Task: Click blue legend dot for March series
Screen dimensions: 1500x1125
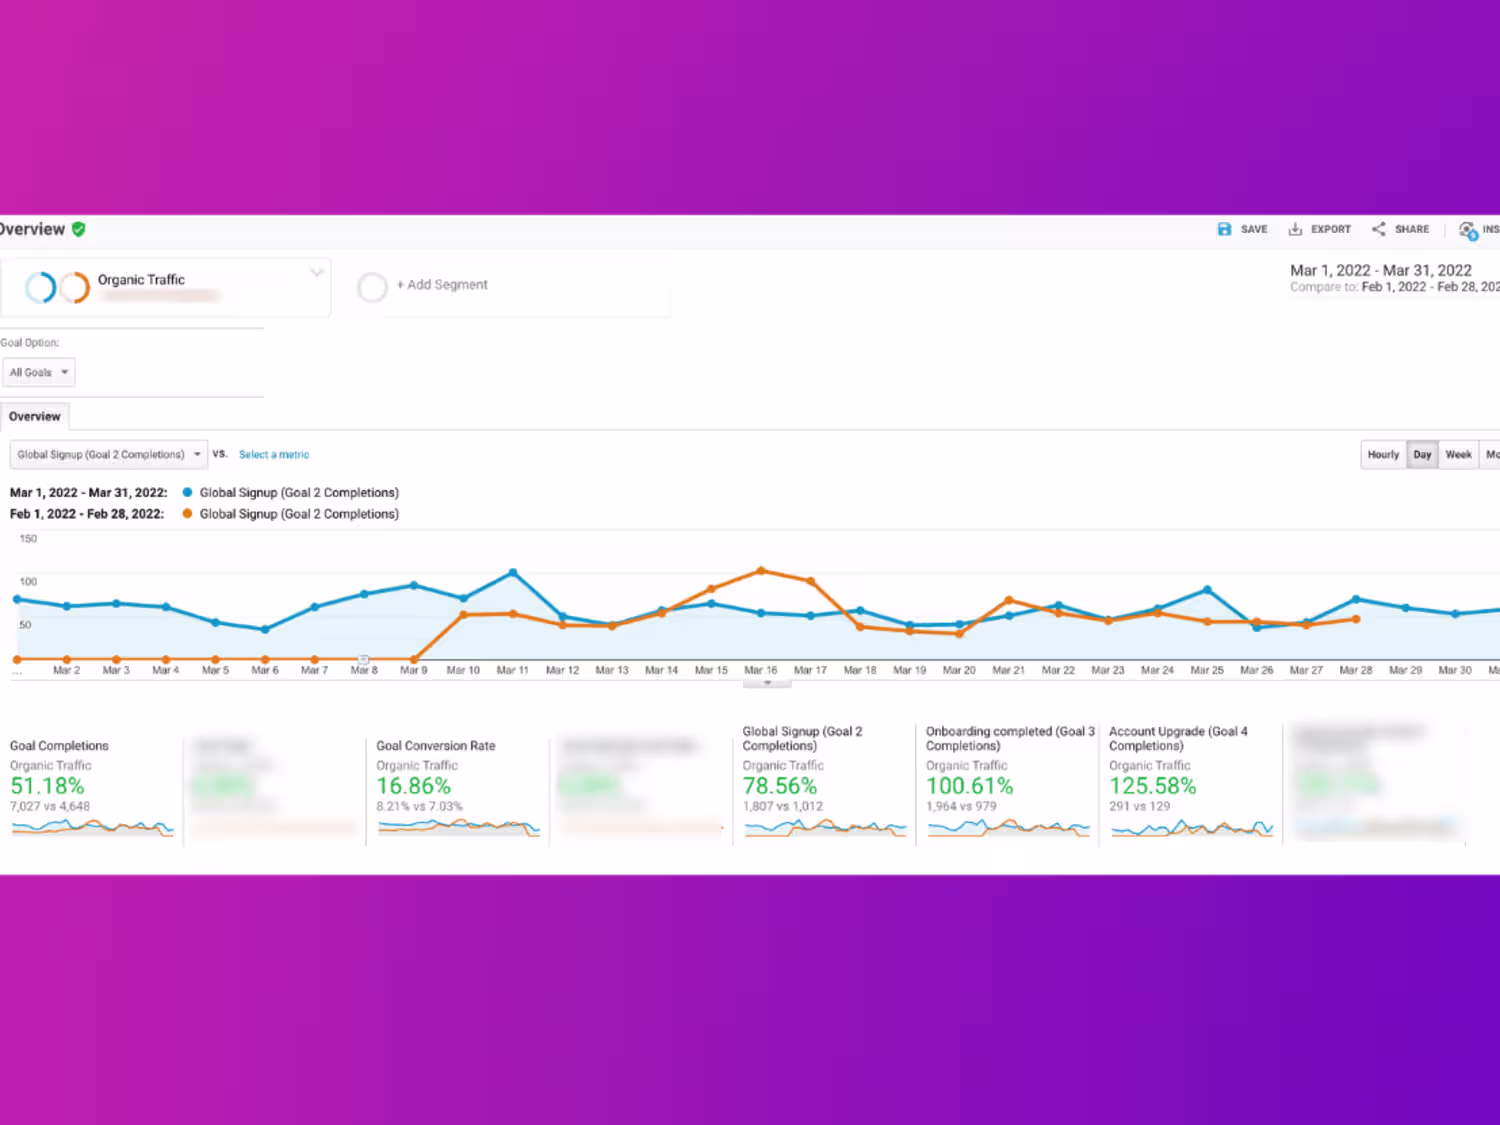Action: click(187, 492)
